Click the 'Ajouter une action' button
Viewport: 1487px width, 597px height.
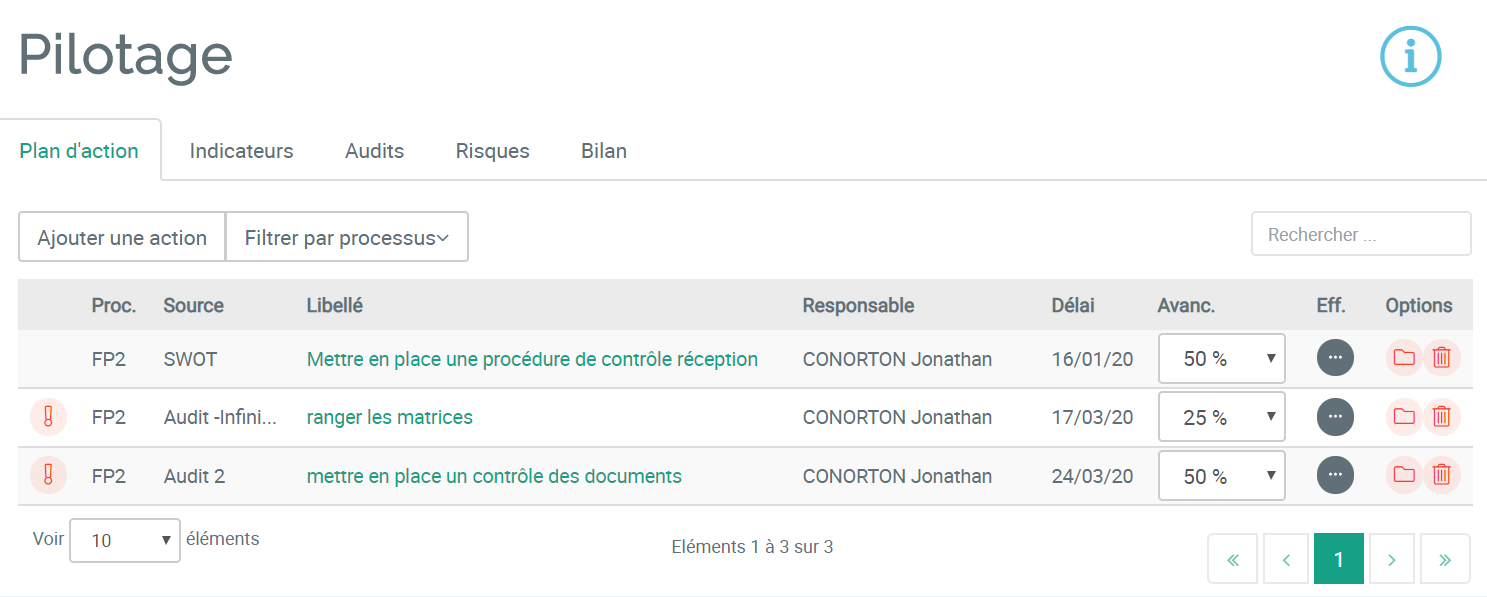pyautogui.click(x=122, y=237)
